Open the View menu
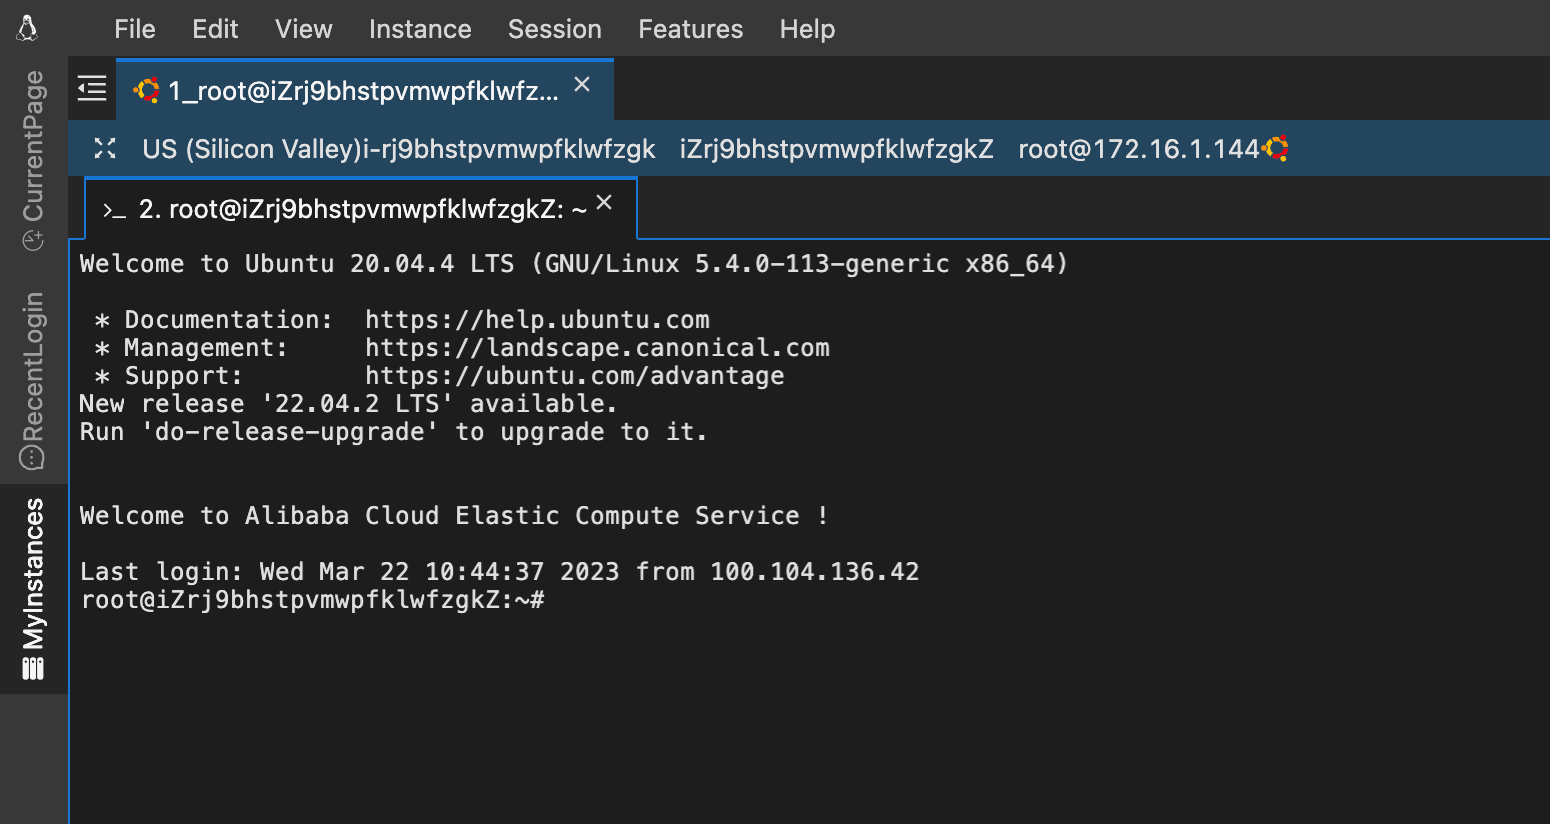This screenshot has height=824, width=1550. pos(304,29)
